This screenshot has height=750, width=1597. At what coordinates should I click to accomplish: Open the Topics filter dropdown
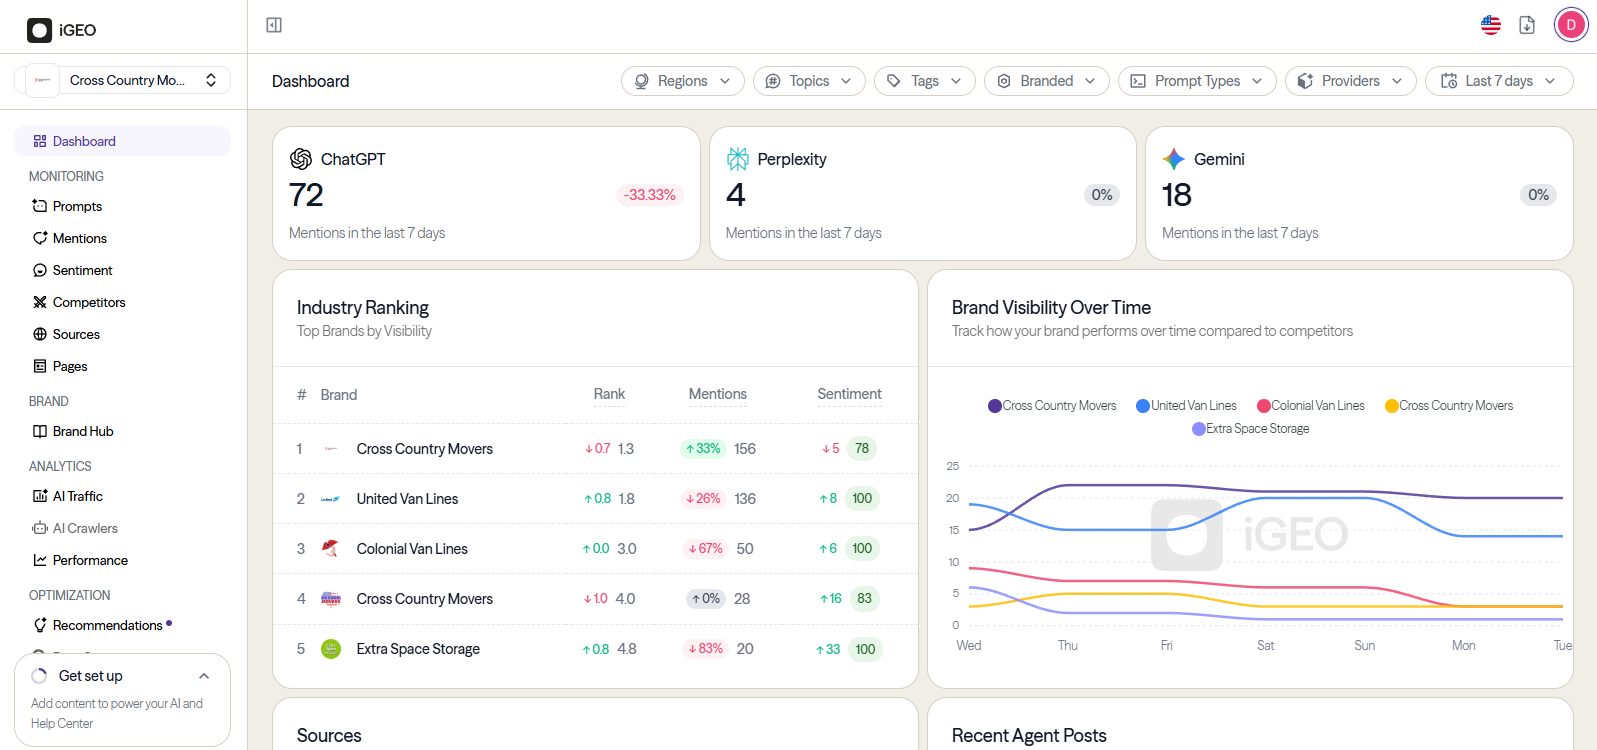(809, 81)
